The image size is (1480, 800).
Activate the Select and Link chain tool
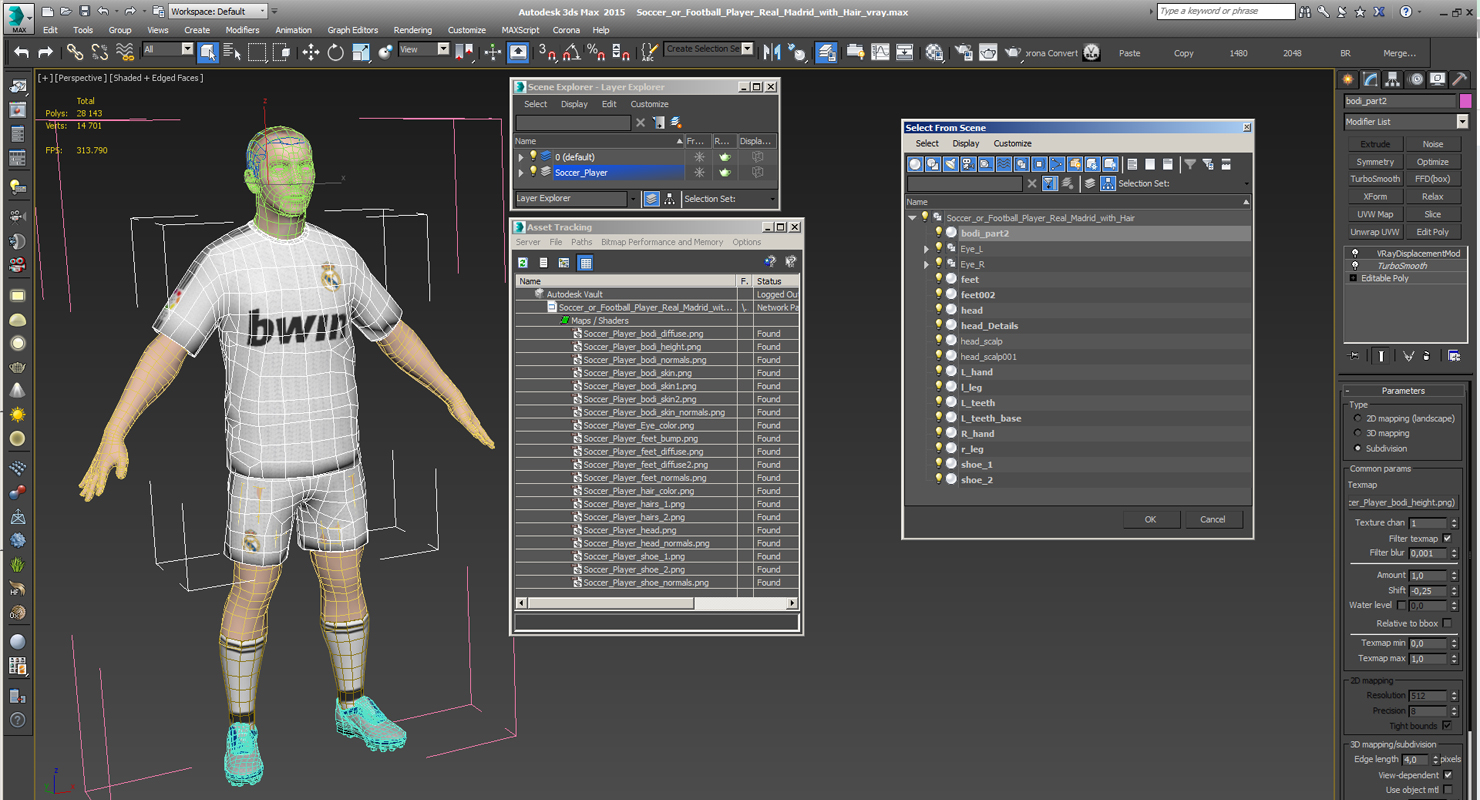tap(75, 52)
